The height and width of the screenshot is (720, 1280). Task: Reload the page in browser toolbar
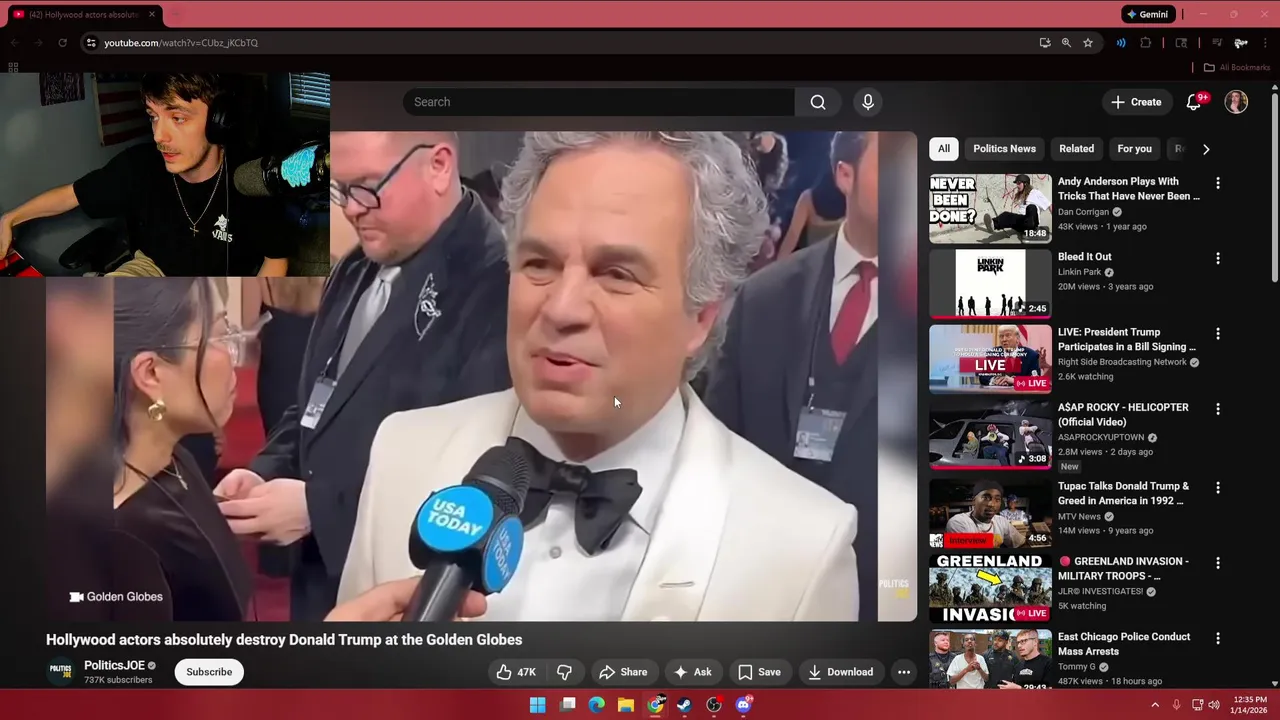tap(62, 43)
